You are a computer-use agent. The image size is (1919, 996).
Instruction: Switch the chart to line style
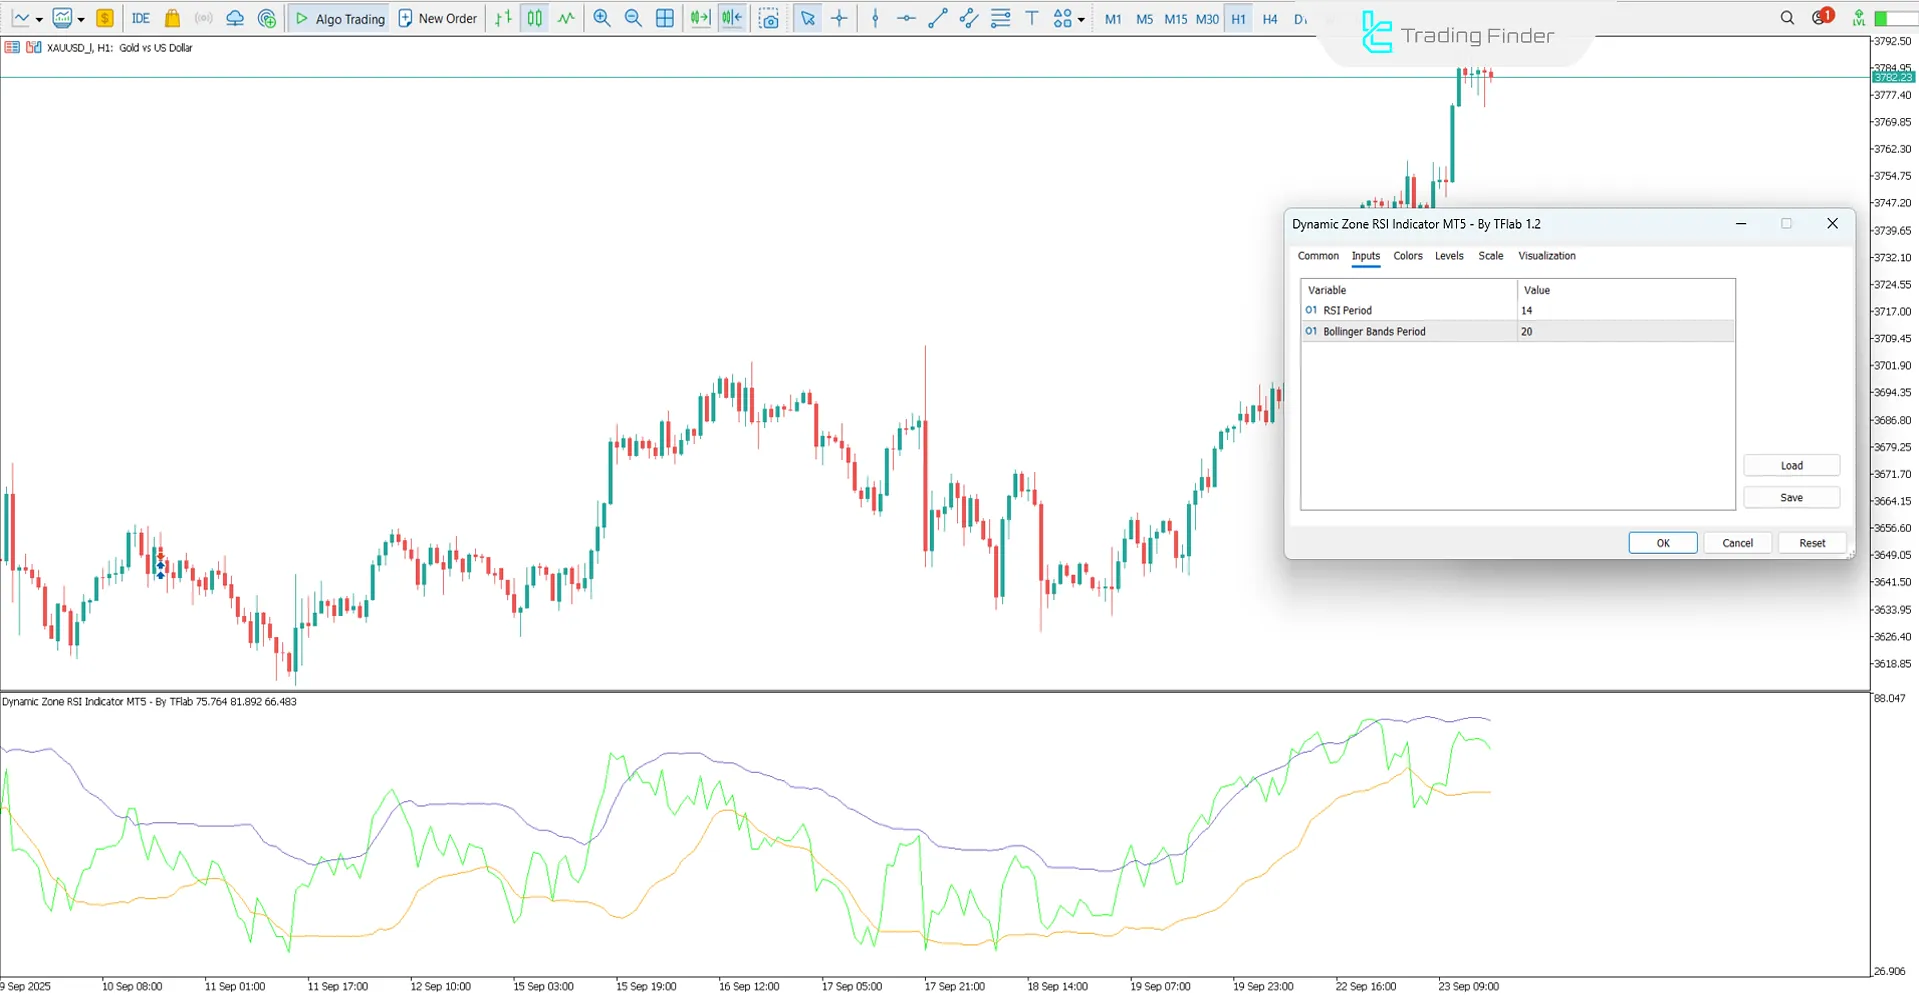pos(566,17)
